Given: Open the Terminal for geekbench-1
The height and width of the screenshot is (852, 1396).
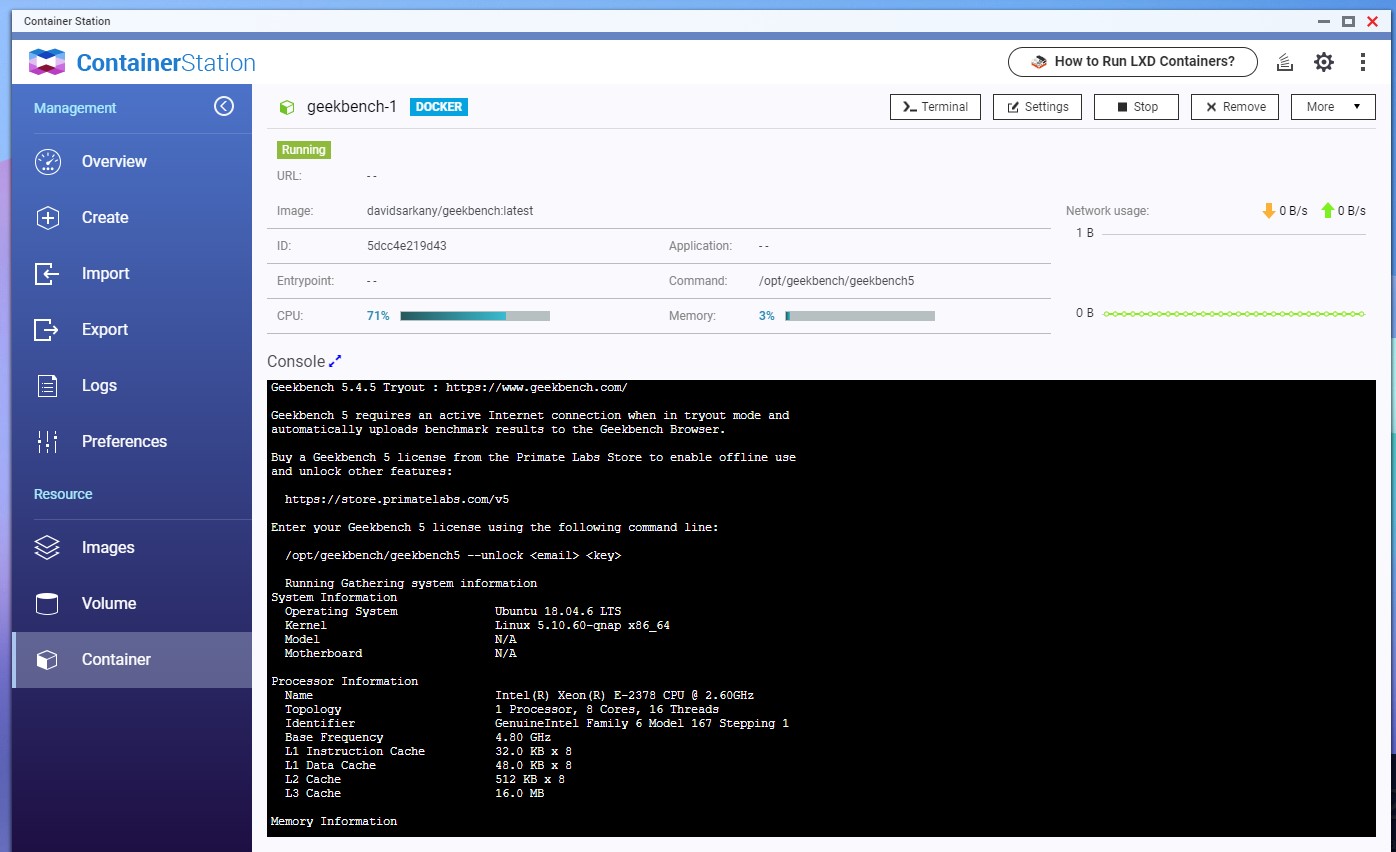Looking at the screenshot, I should (935, 107).
